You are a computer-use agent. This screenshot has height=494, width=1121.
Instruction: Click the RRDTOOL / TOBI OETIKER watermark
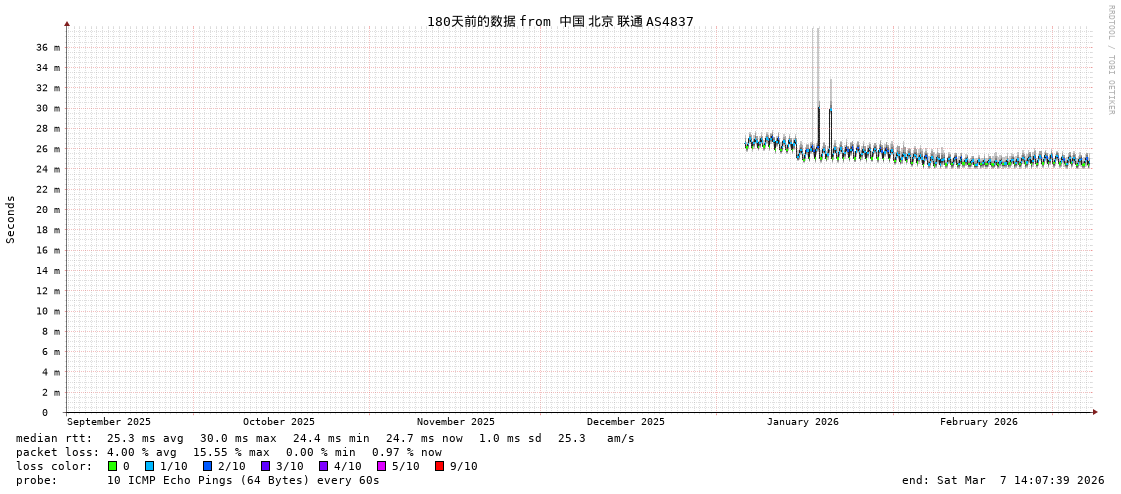[x=1110, y=60]
